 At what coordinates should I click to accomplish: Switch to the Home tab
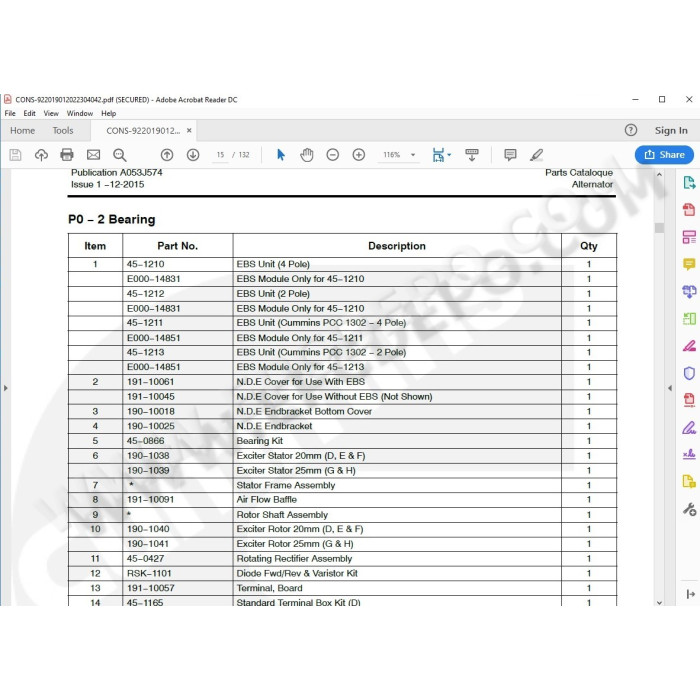point(22,130)
